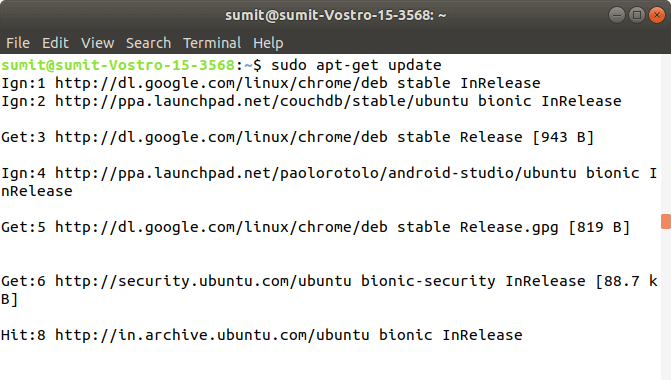The width and height of the screenshot is (671, 380).
Task: Click the green sumit@sumit-Vostro prompt text
Action: tap(118, 65)
